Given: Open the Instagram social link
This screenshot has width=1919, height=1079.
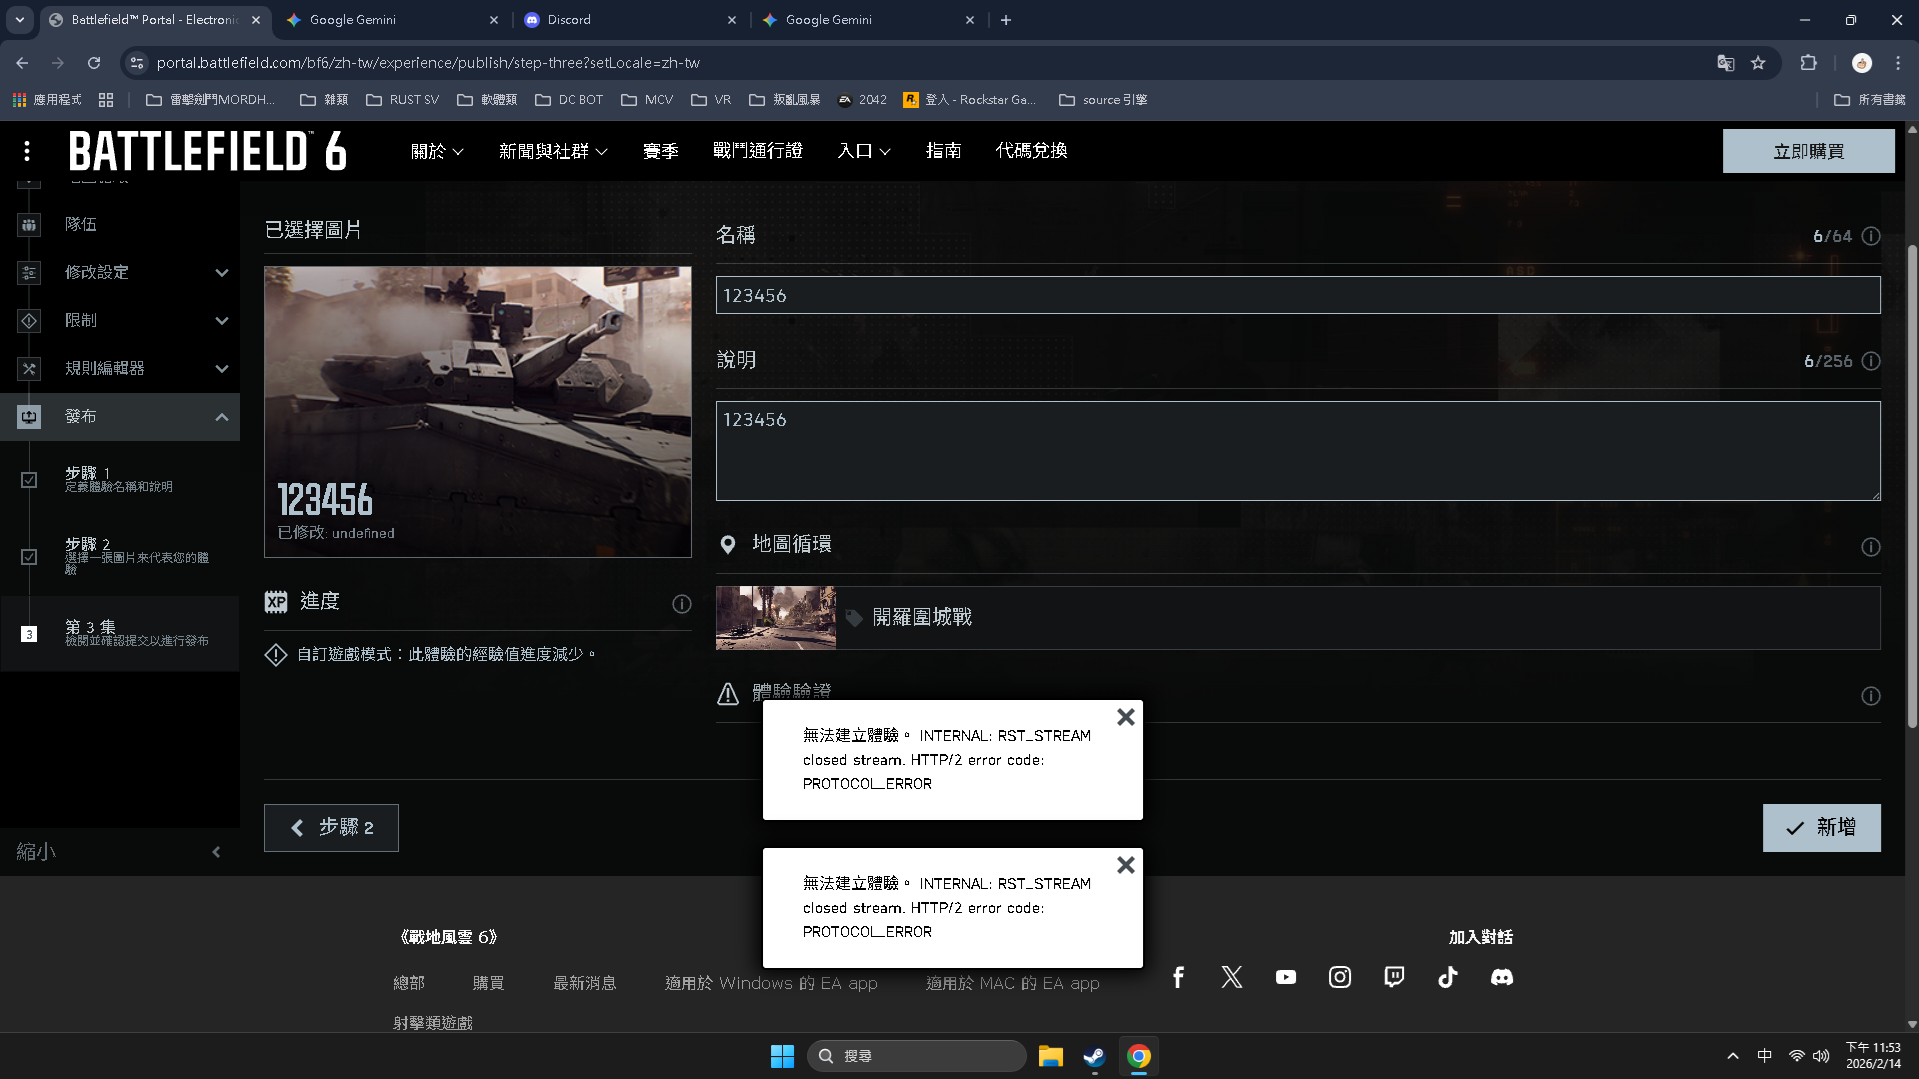Looking at the screenshot, I should (1340, 977).
